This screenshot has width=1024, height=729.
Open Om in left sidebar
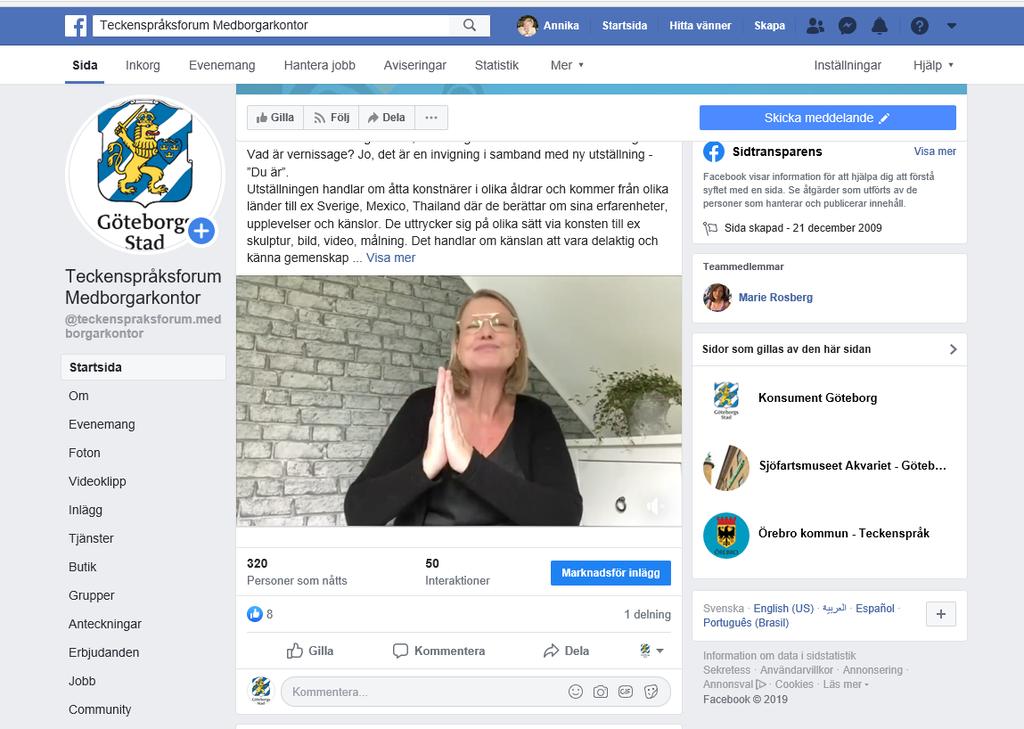78,396
